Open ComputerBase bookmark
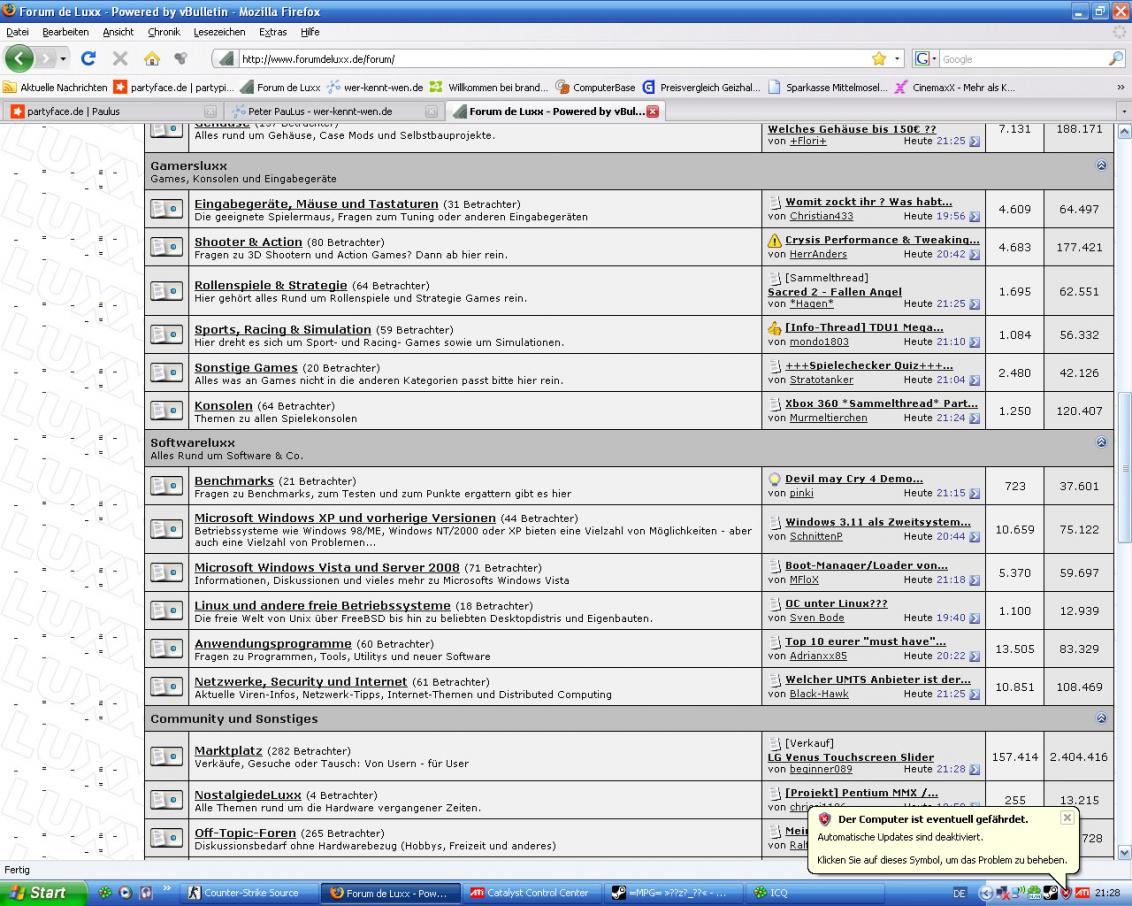The width and height of the screenshot is (1132, 906). click(596, 87)
